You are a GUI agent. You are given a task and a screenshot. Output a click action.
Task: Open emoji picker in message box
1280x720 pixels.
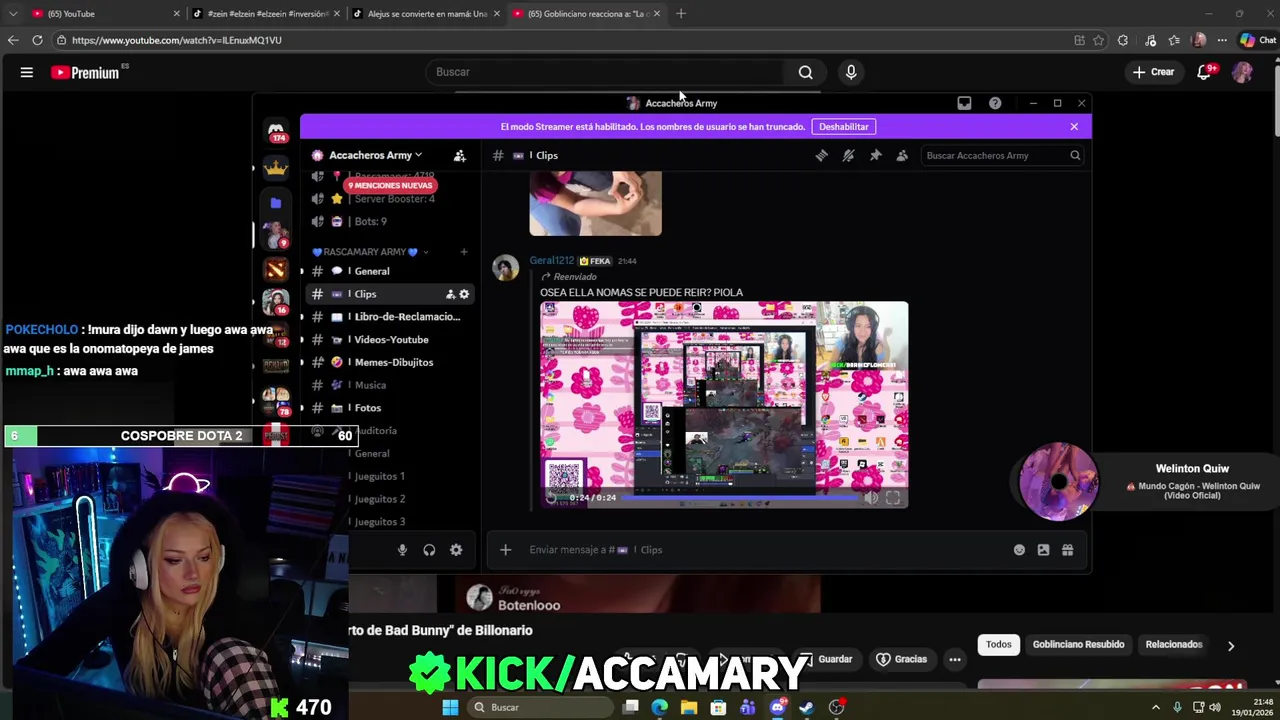(1019, 550)
